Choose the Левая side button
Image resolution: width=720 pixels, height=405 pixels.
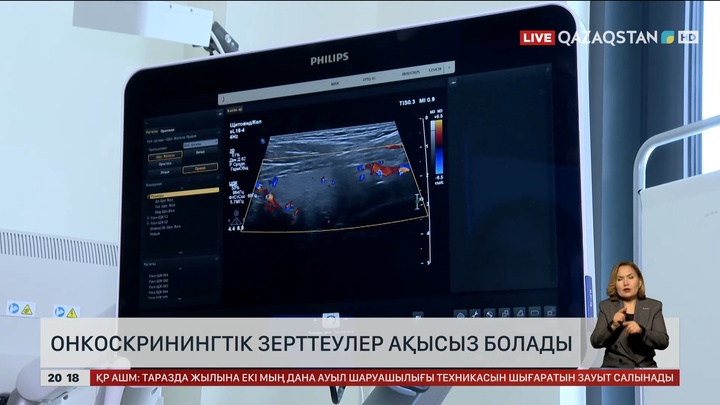[165, 172]
